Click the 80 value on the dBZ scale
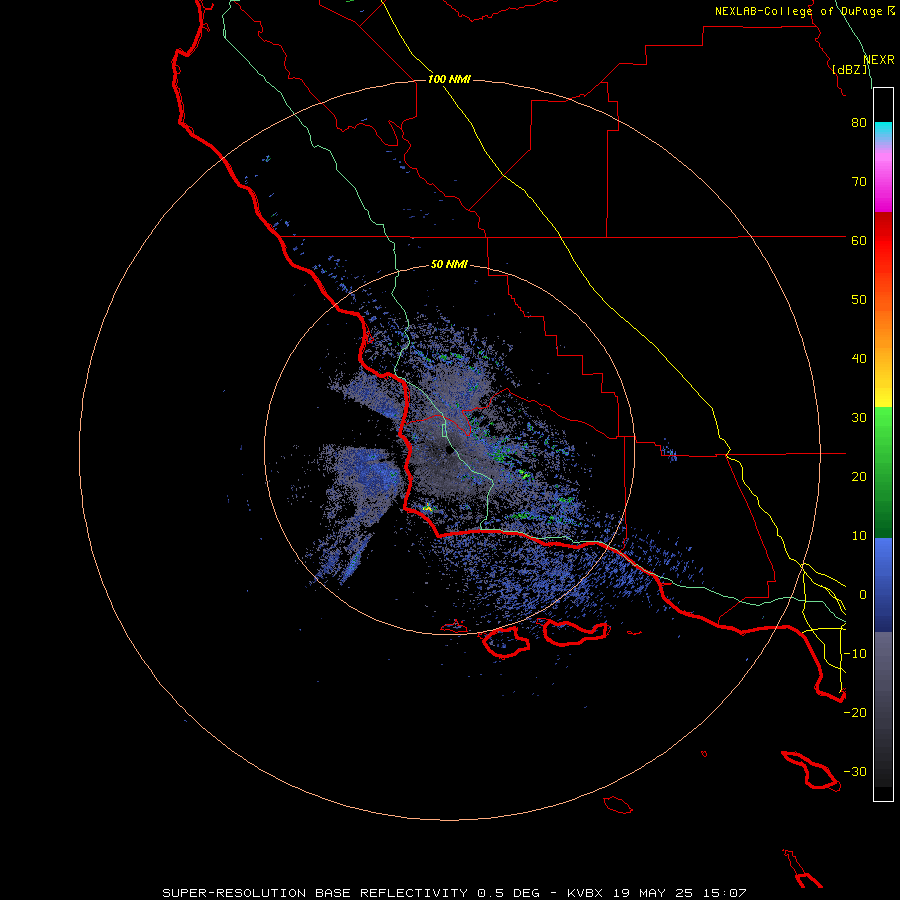The width and height of the screenshot is (900, 900). click(x=859, y=123)
